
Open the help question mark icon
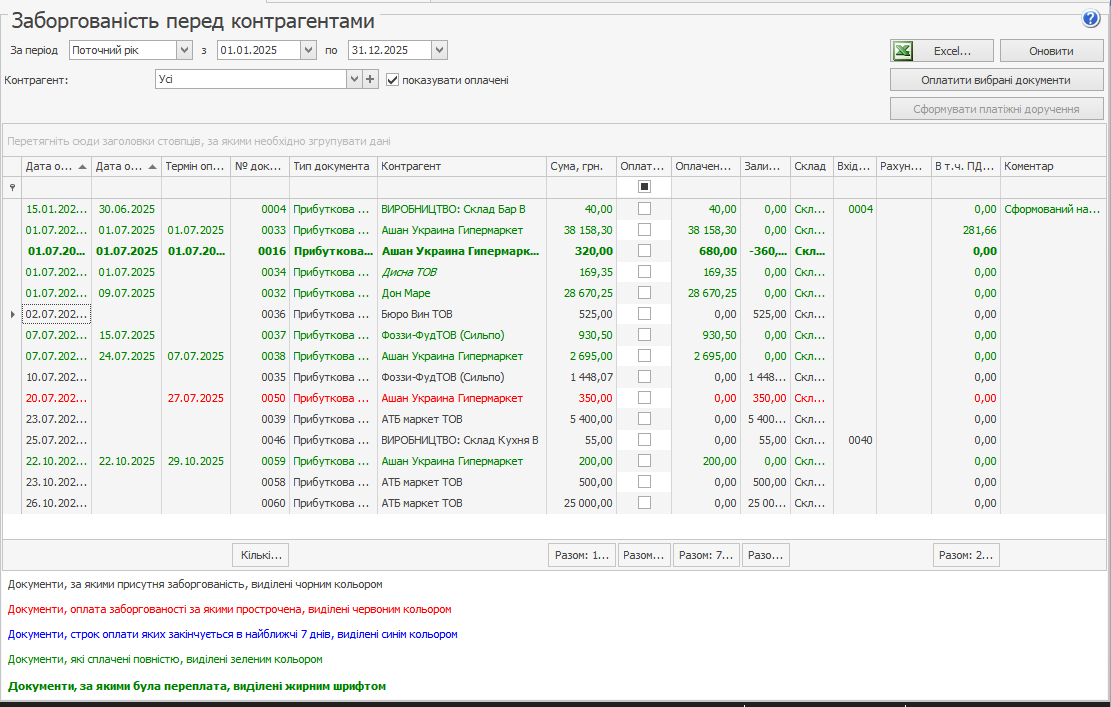[x=1090, y=19]
